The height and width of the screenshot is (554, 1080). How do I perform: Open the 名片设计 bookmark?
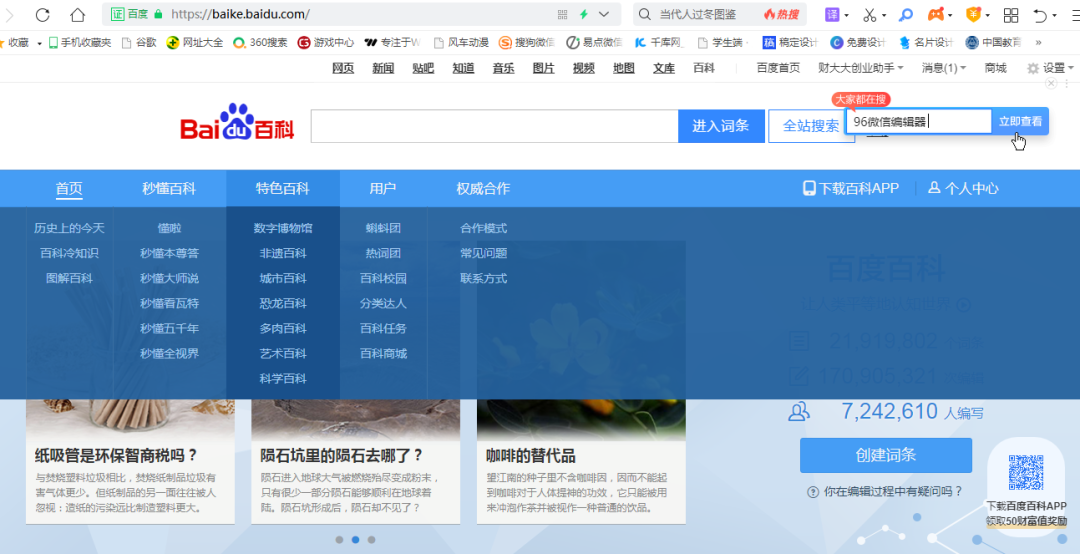[926, 43]
